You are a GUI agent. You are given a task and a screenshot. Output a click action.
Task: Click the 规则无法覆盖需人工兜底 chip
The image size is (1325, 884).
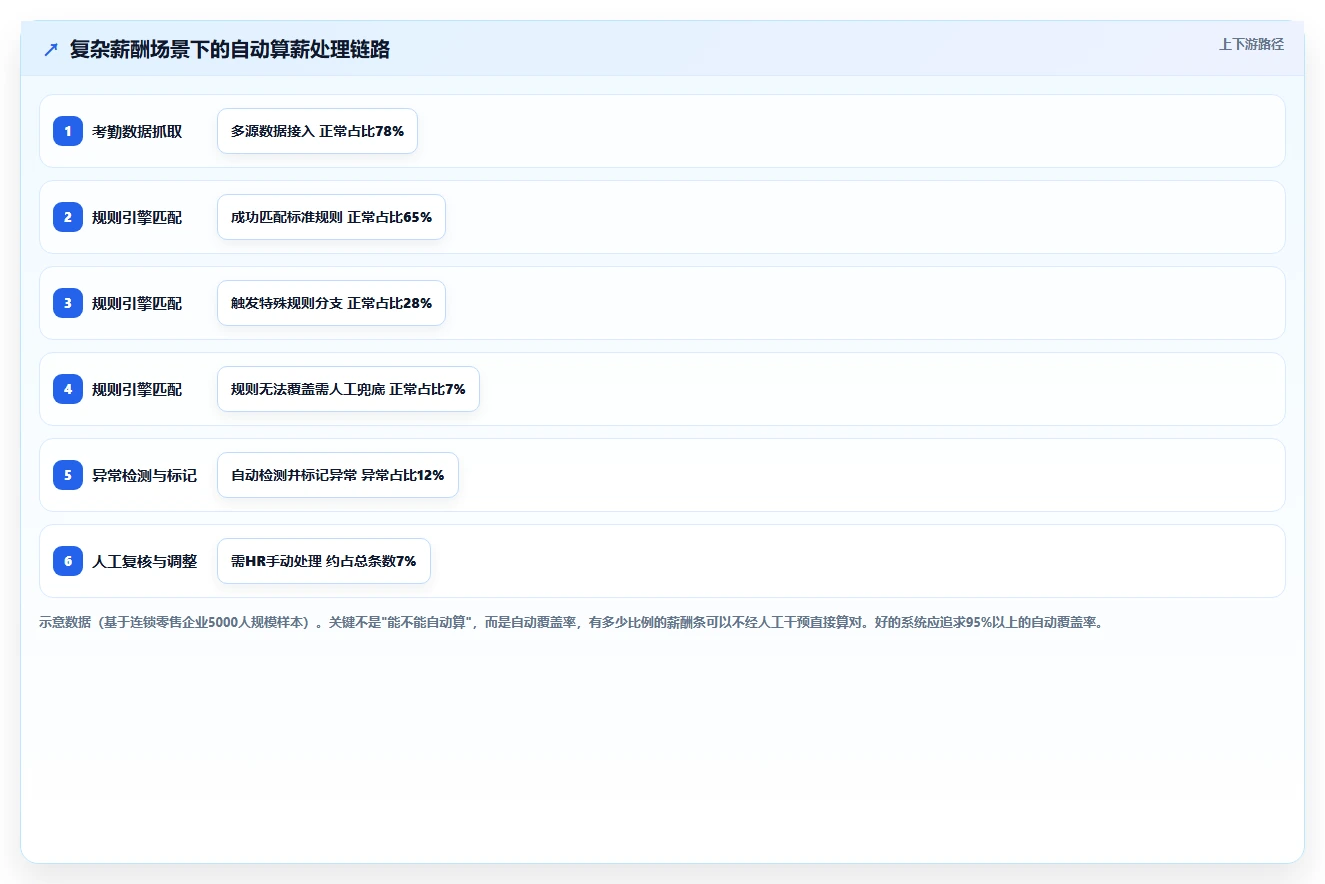(348, 389)
